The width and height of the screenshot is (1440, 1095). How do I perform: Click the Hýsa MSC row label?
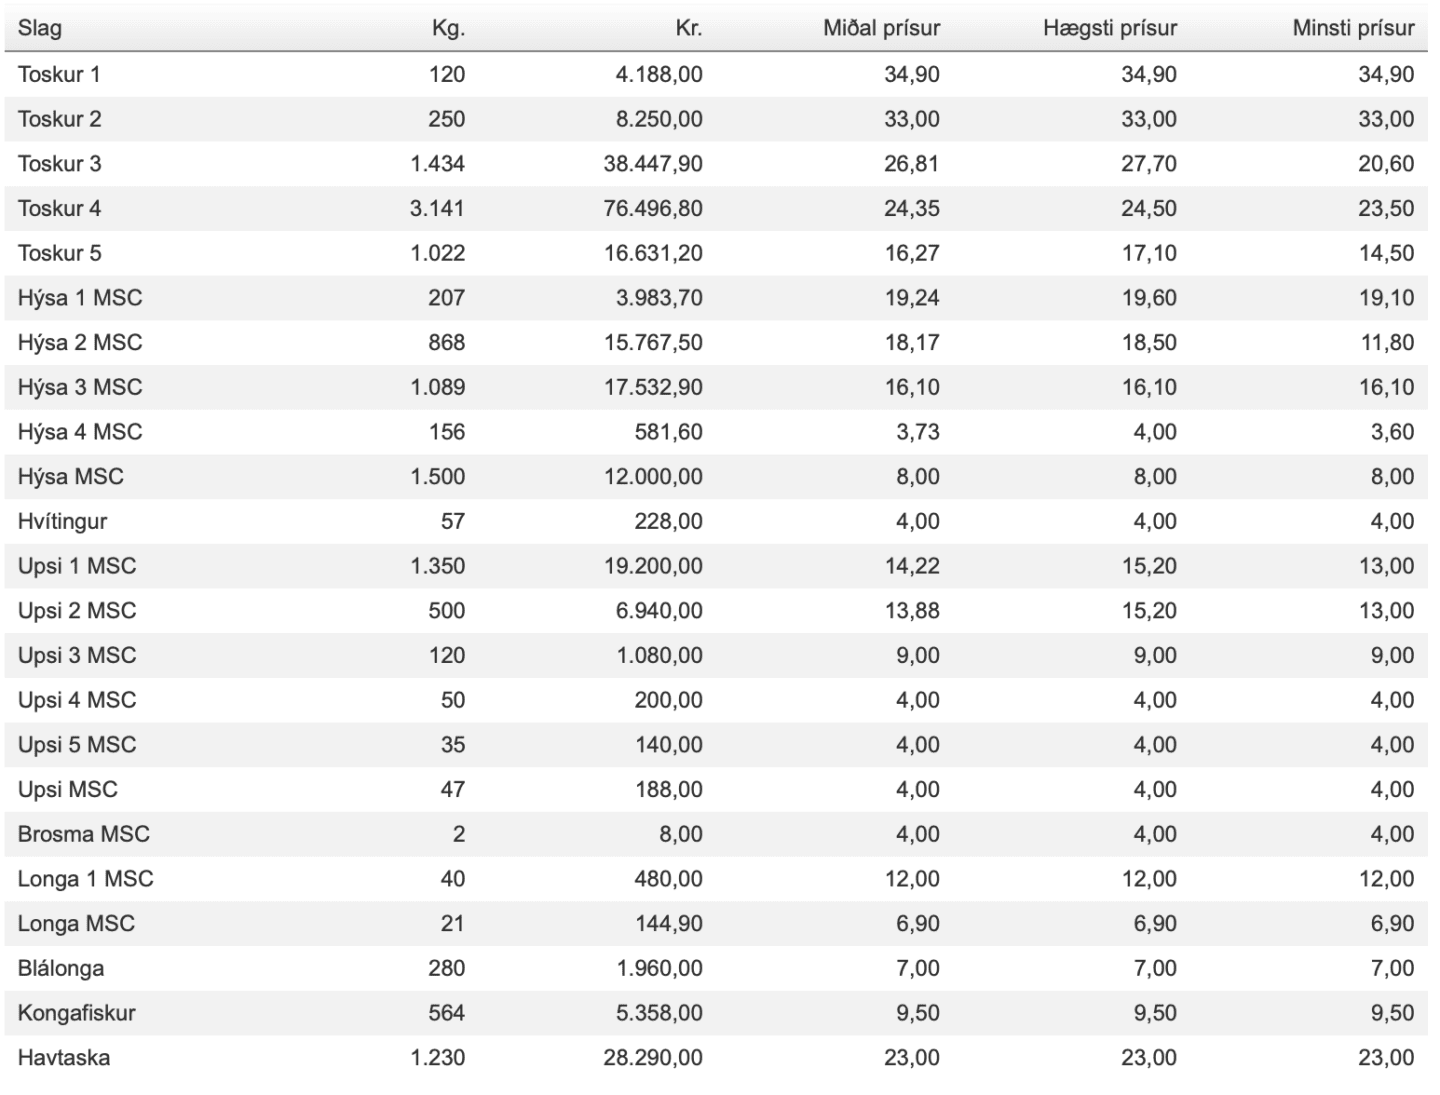pyautogui.click(x=70, y=476)
